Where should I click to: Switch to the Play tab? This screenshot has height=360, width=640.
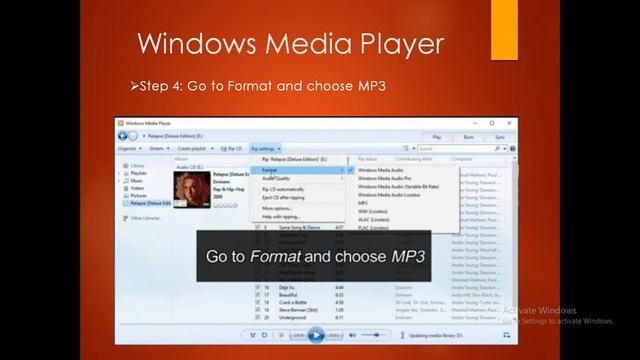[437, 137]
